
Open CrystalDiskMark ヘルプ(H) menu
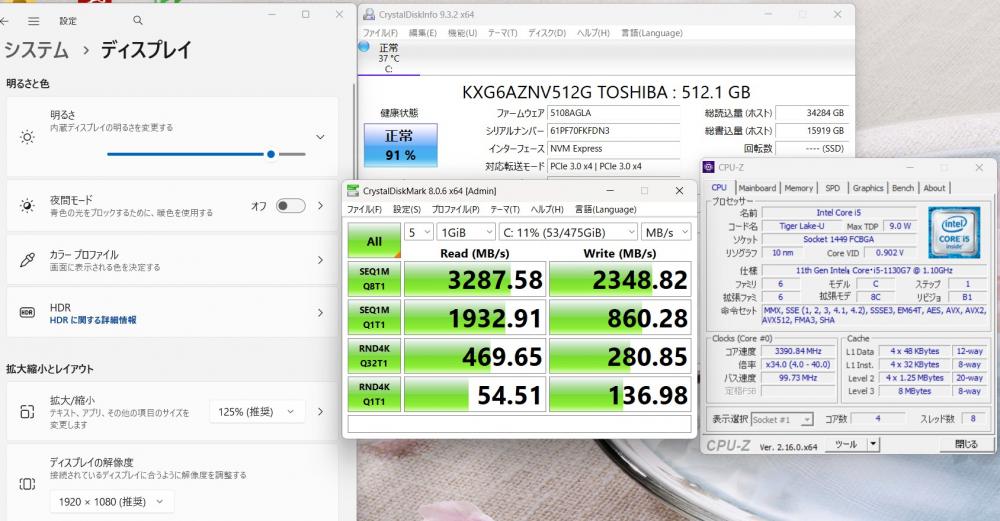[547, 209]
